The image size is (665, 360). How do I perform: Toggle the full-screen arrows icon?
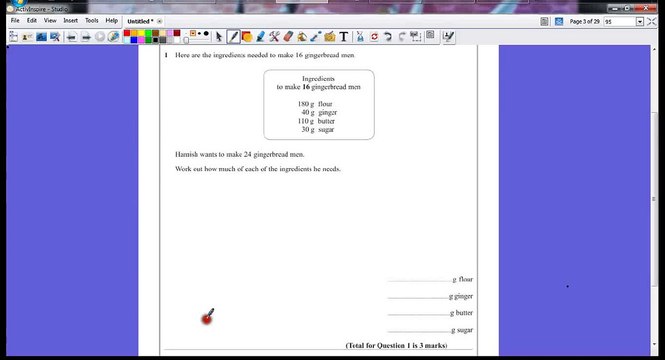(x=651, y=21)
